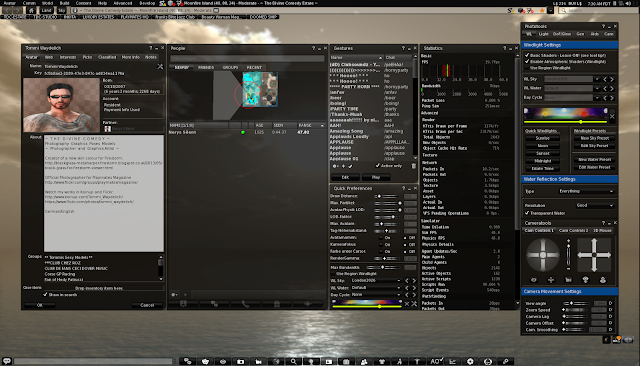
Task: Click profile photo of Tomeni Waydelich
Action: click(x=61, y=105)
